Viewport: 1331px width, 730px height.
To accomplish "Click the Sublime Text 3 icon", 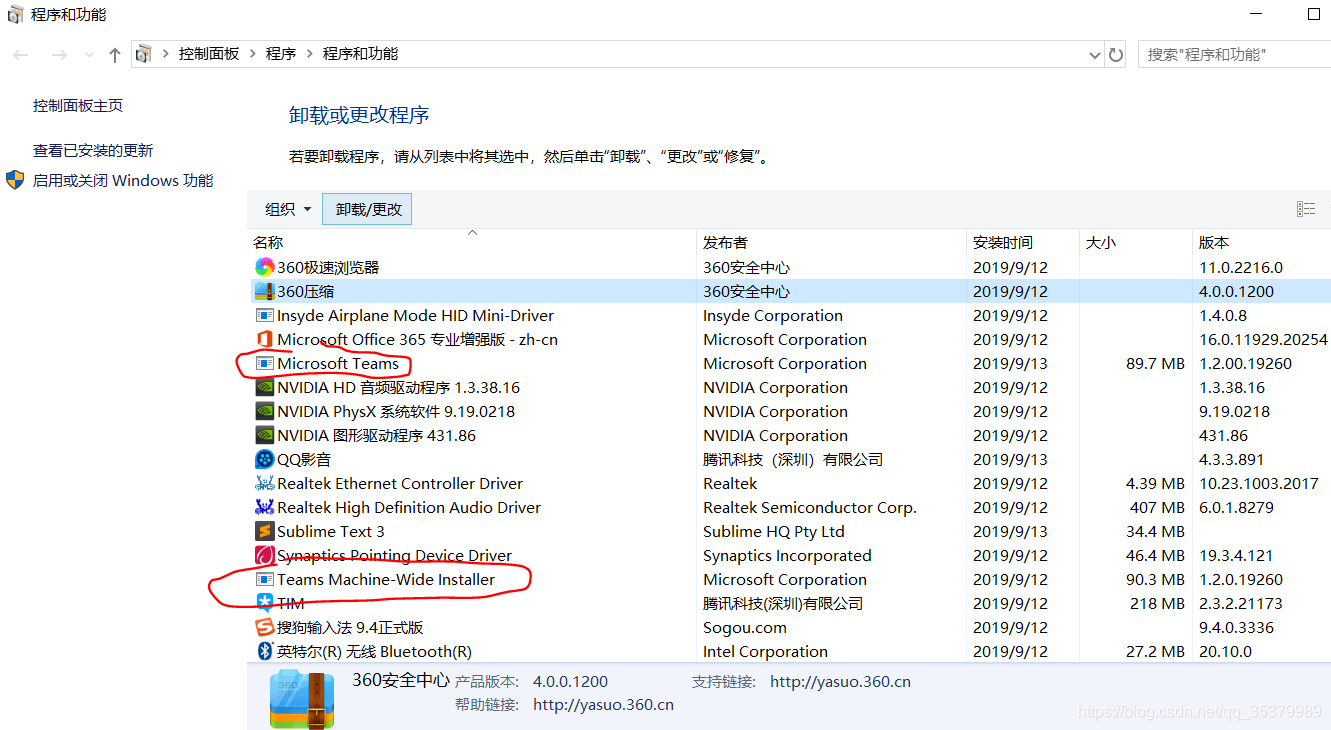I will [264, 531].
